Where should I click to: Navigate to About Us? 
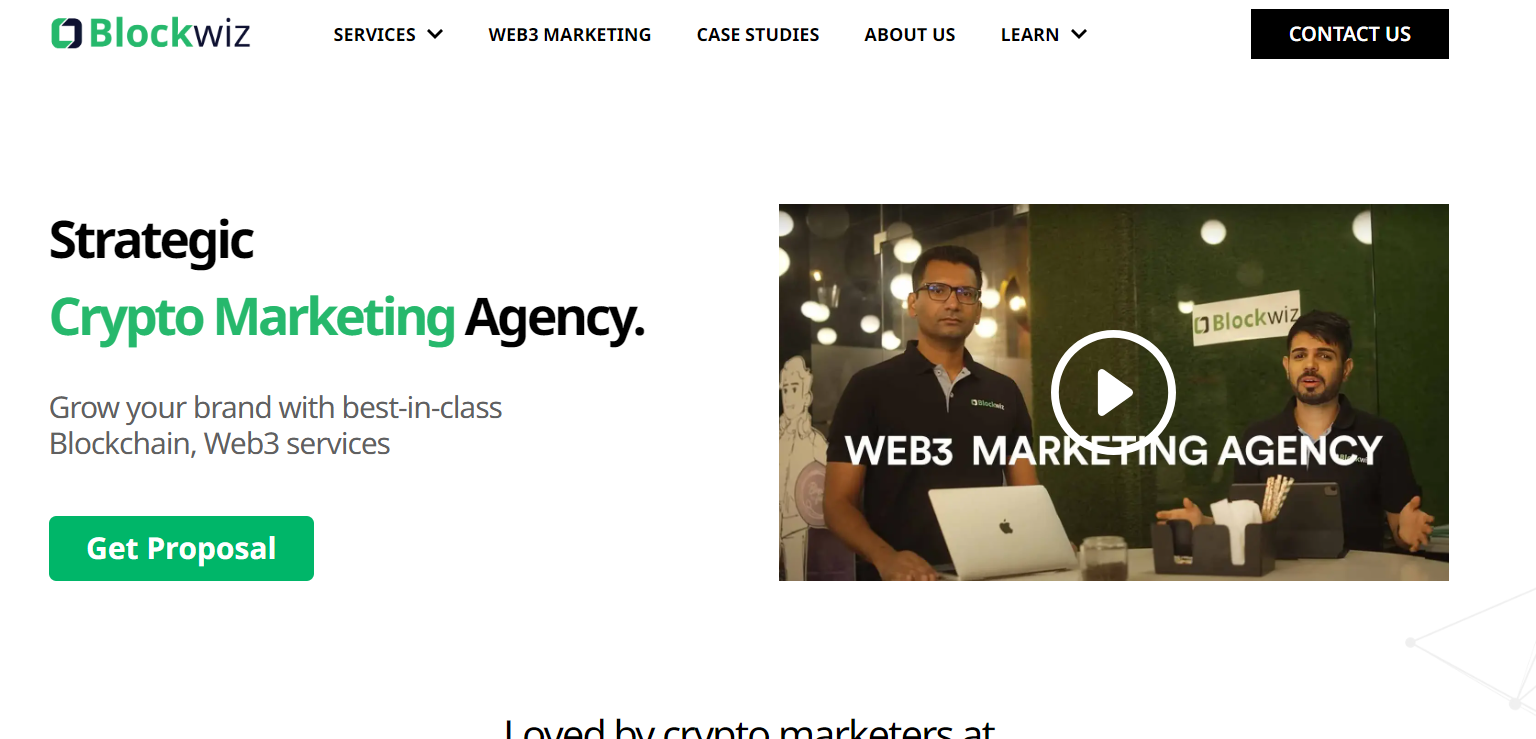[x=910, y=35]
